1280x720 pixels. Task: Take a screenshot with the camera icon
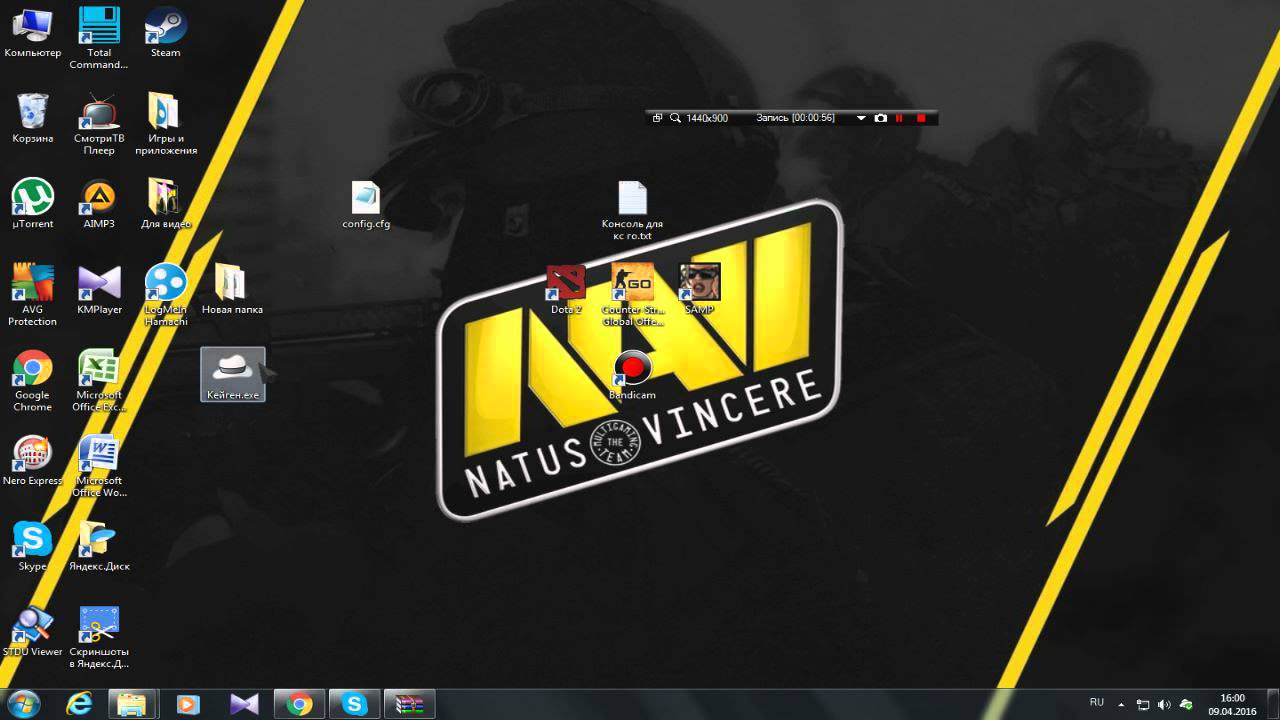[880, 118]
